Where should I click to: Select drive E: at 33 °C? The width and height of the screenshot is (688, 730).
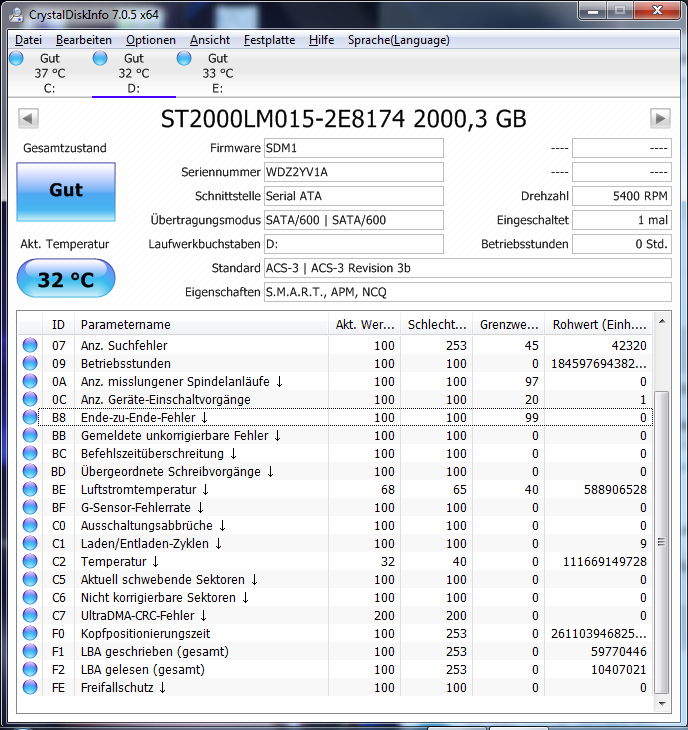coord(217,73)
